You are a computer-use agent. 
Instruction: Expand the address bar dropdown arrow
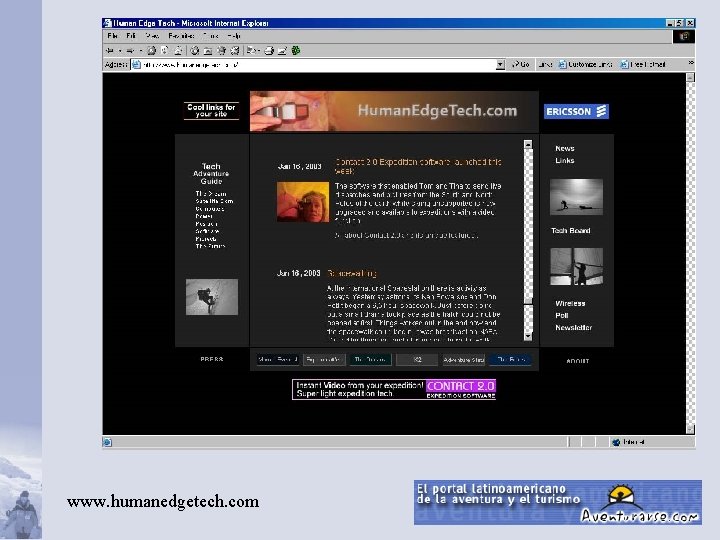pyautogui.click(x=500, y=65)
